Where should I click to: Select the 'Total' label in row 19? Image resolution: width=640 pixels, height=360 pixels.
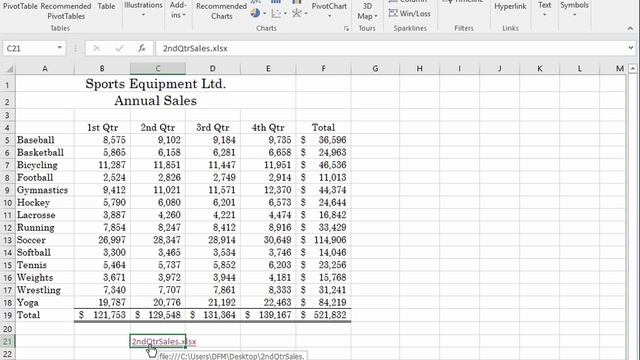45,315
